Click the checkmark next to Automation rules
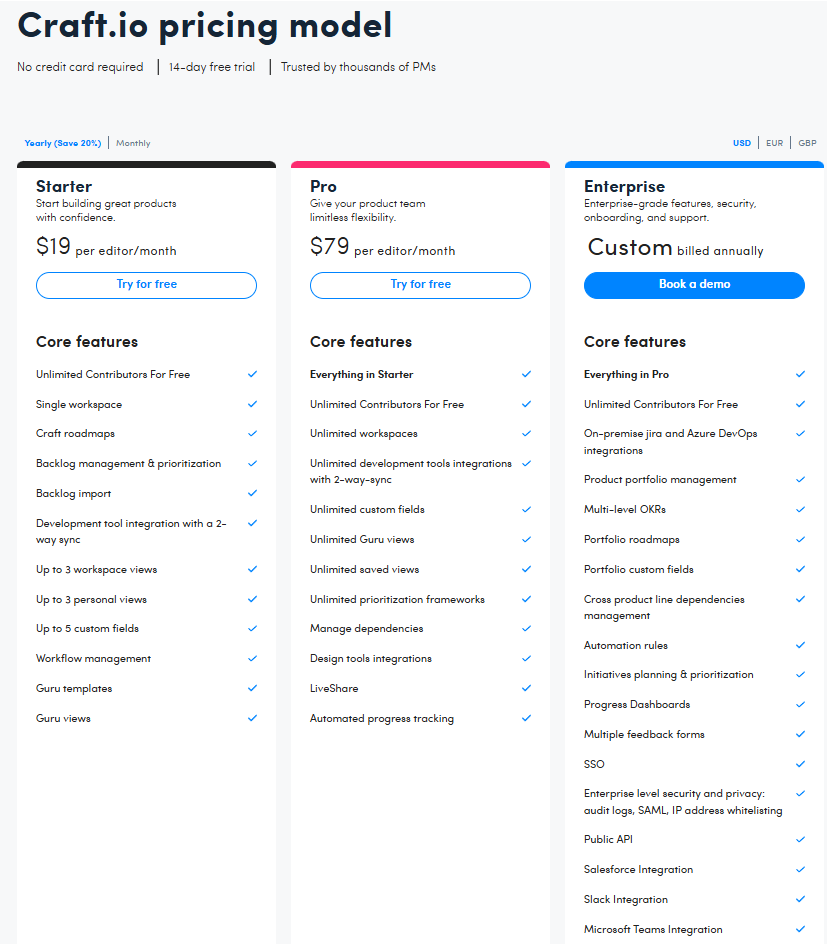827x944 pixels. pyautogui.click(x=800, y=644)
